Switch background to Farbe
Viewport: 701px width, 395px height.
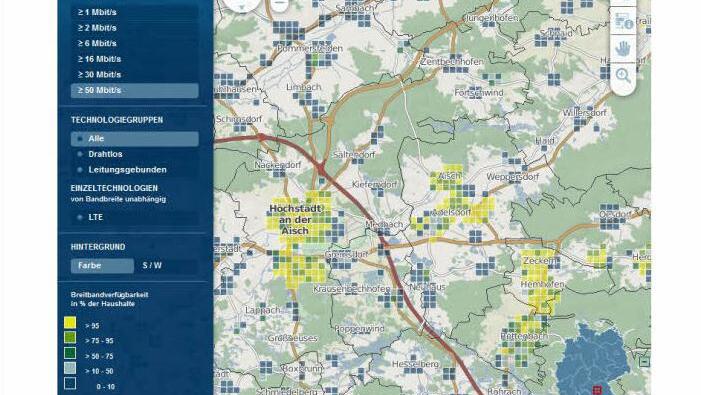point(102,265)
